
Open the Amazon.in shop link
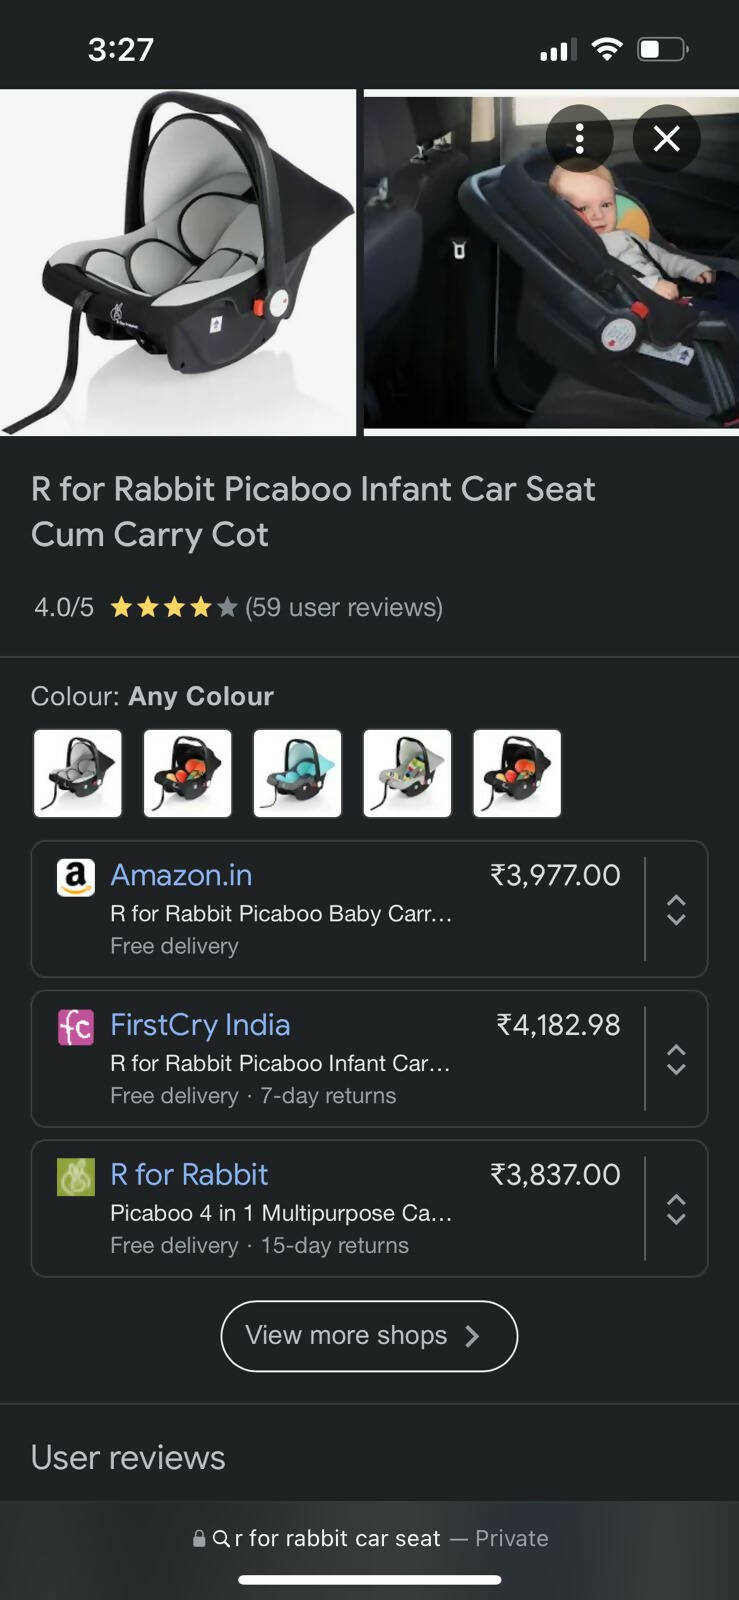pyautogui.click(x=181, y=875)
